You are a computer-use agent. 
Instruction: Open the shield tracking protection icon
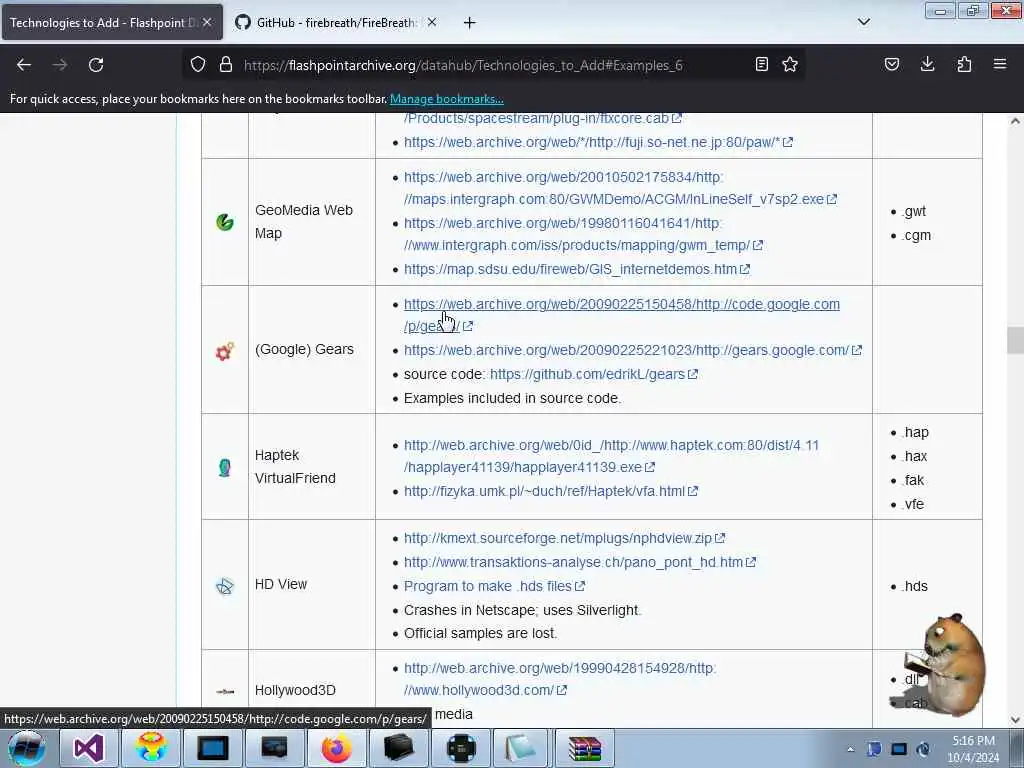click(x=198, y=65)
